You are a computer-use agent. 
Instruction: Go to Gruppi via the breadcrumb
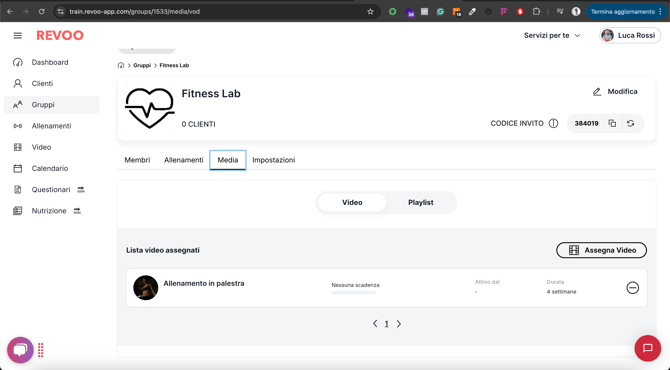(x=142, y=65)
